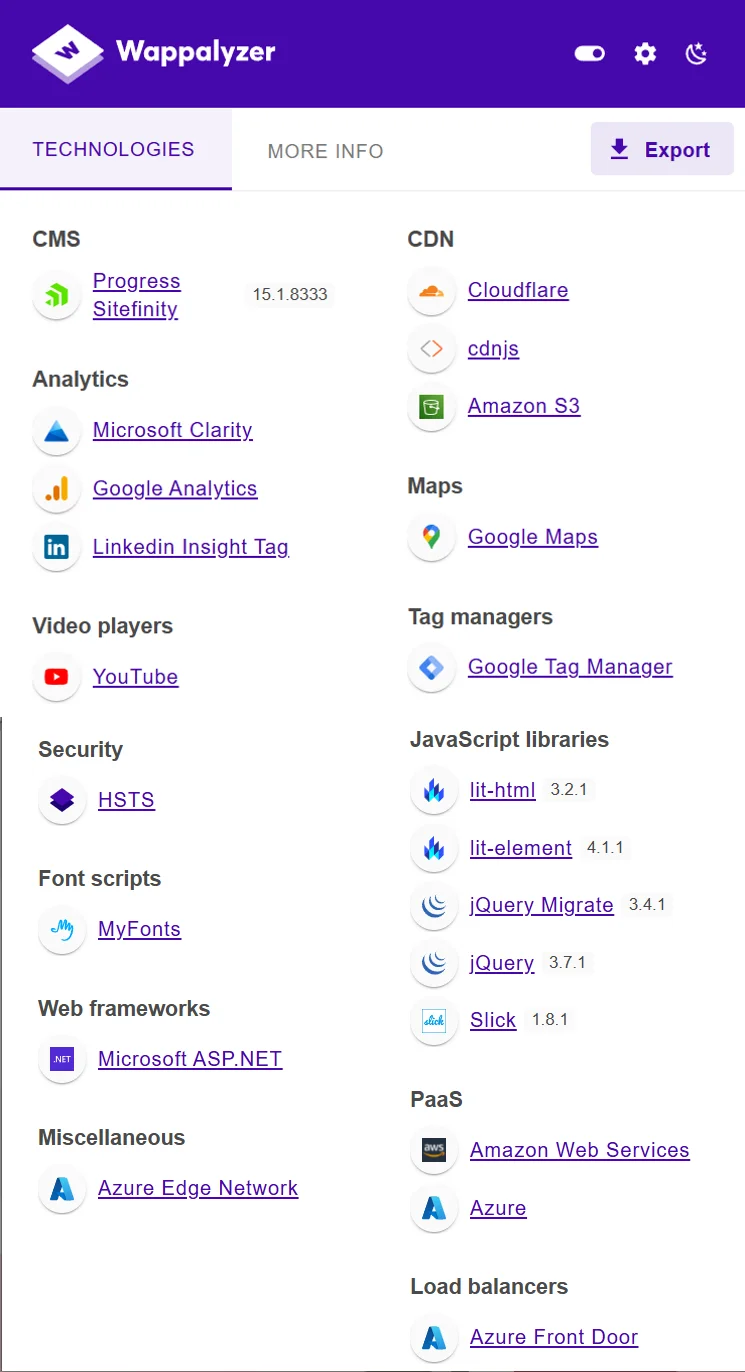
Task: Click the jQuery 3.7.1 icon
Action: (434, 963)
